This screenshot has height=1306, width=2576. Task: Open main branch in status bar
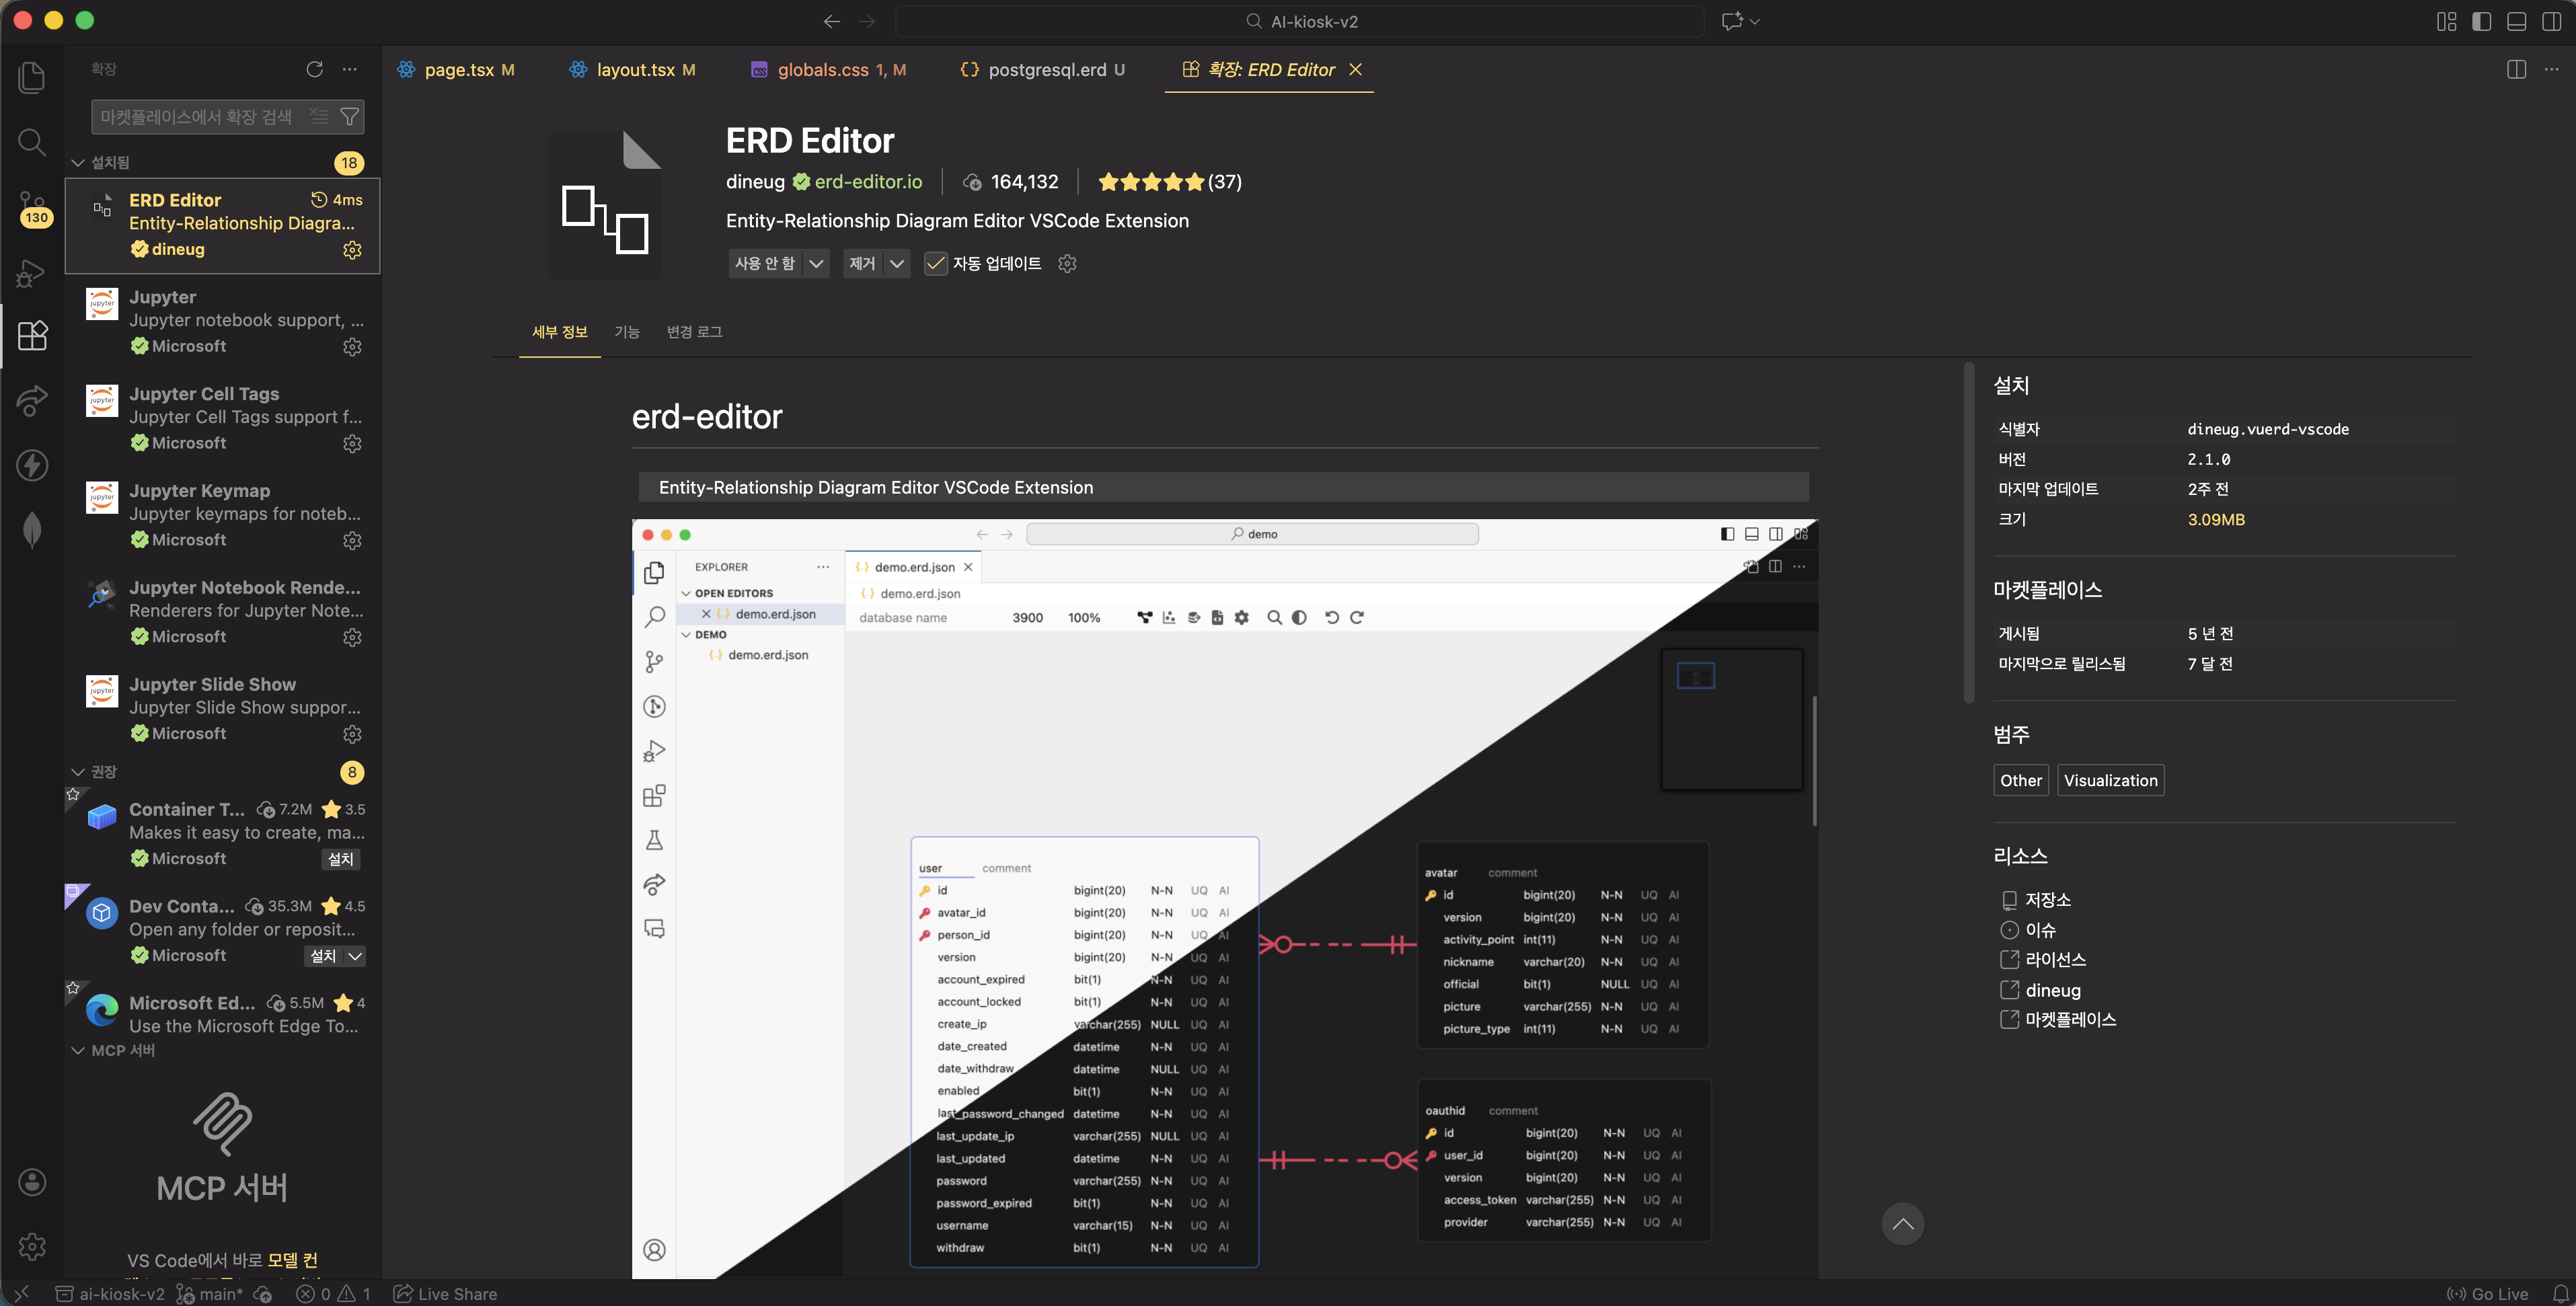coord(209,1293)
